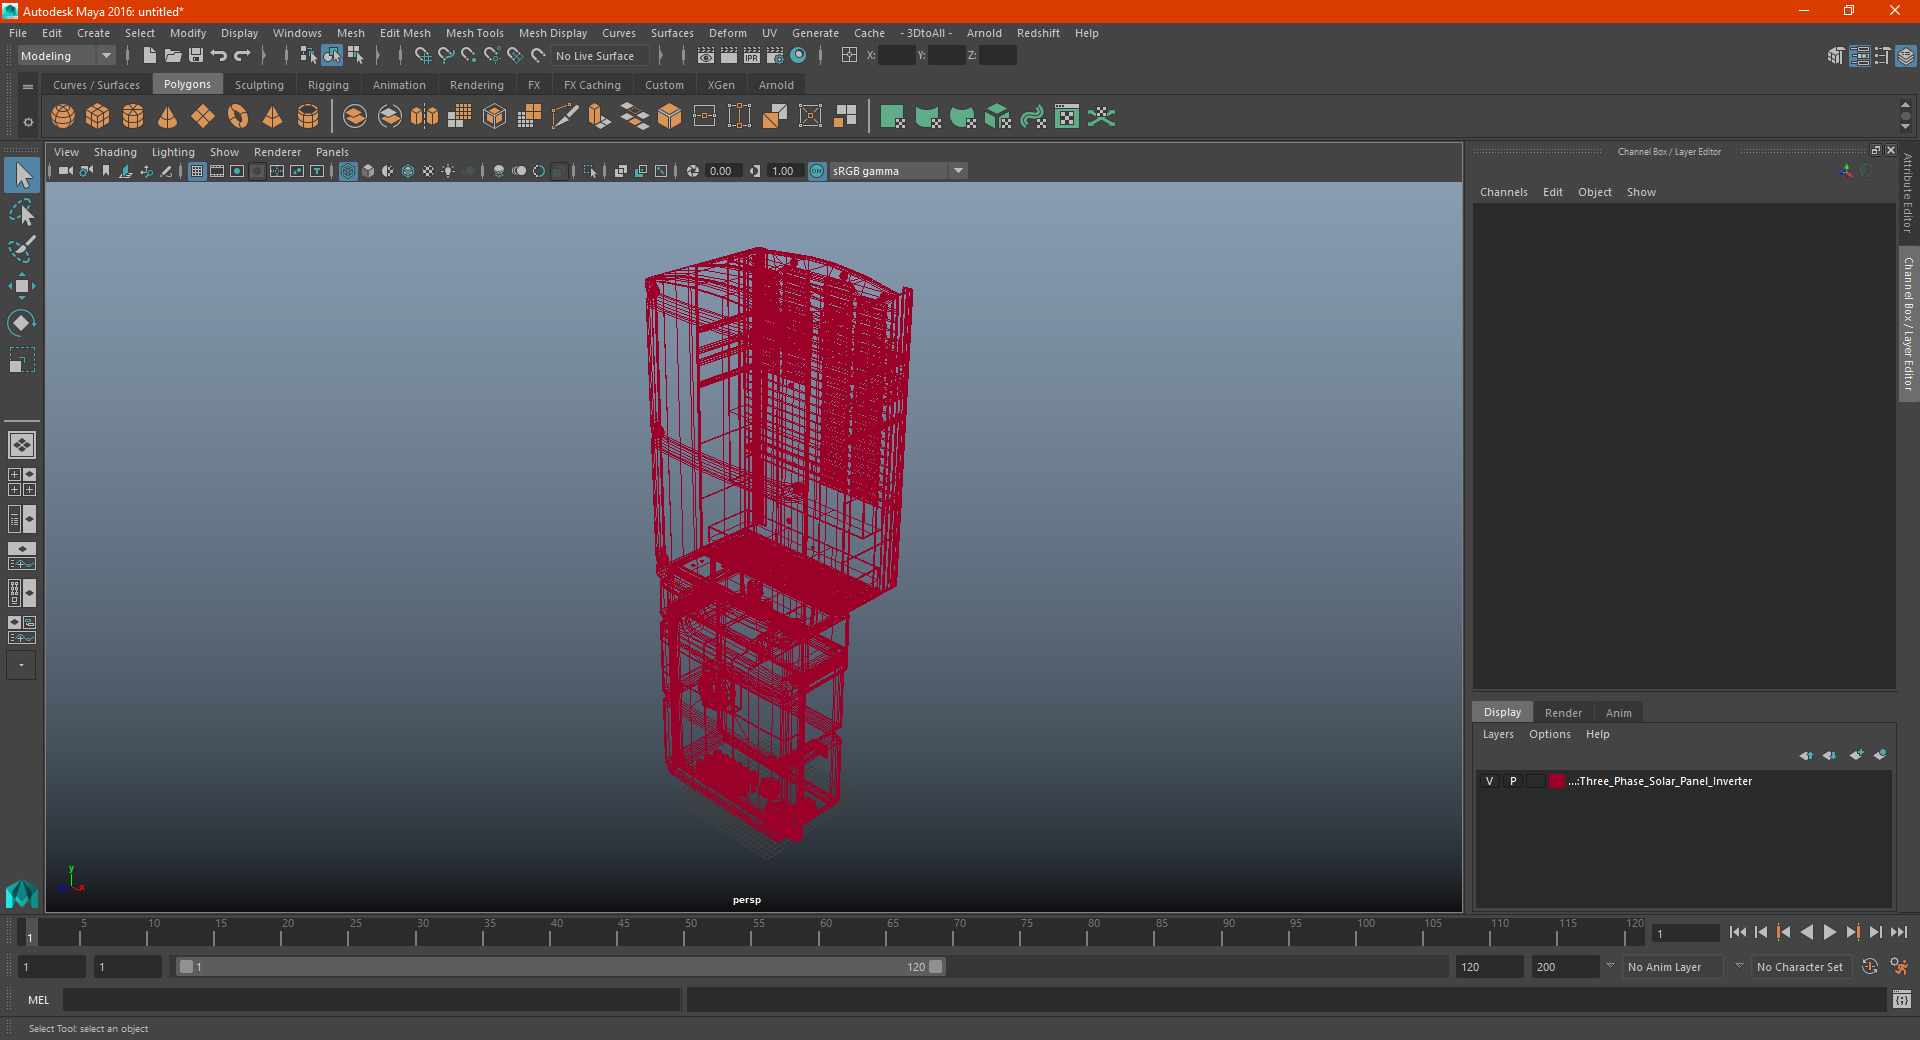Choose the Rotate tool in the toolbox

pos(22,323)
